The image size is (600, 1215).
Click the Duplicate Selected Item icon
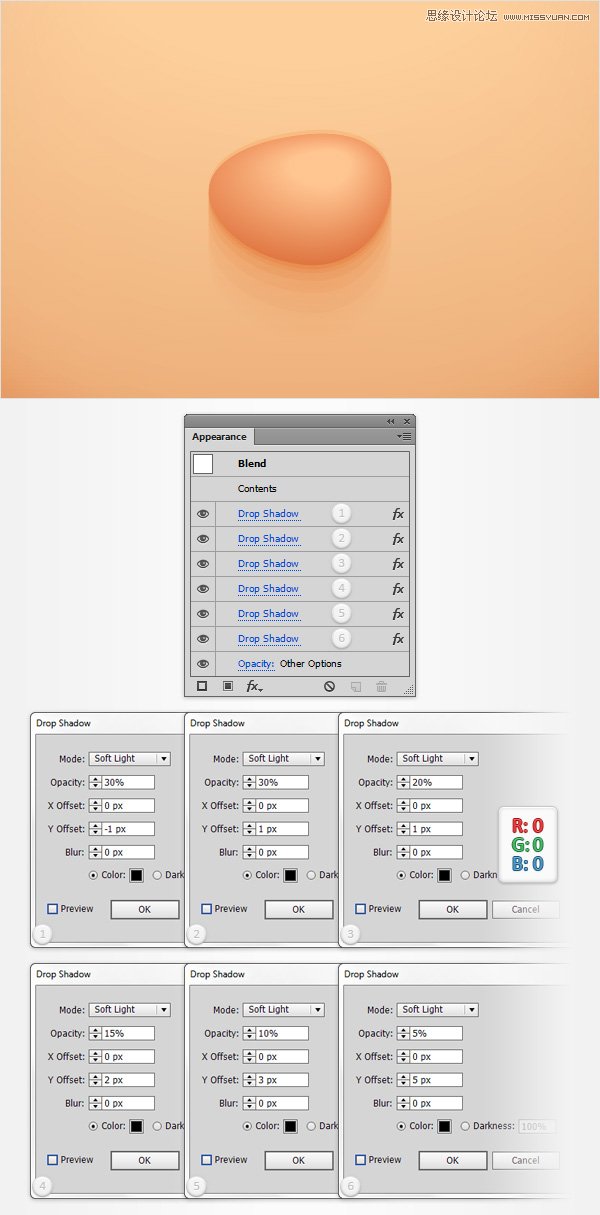(355, 687)
